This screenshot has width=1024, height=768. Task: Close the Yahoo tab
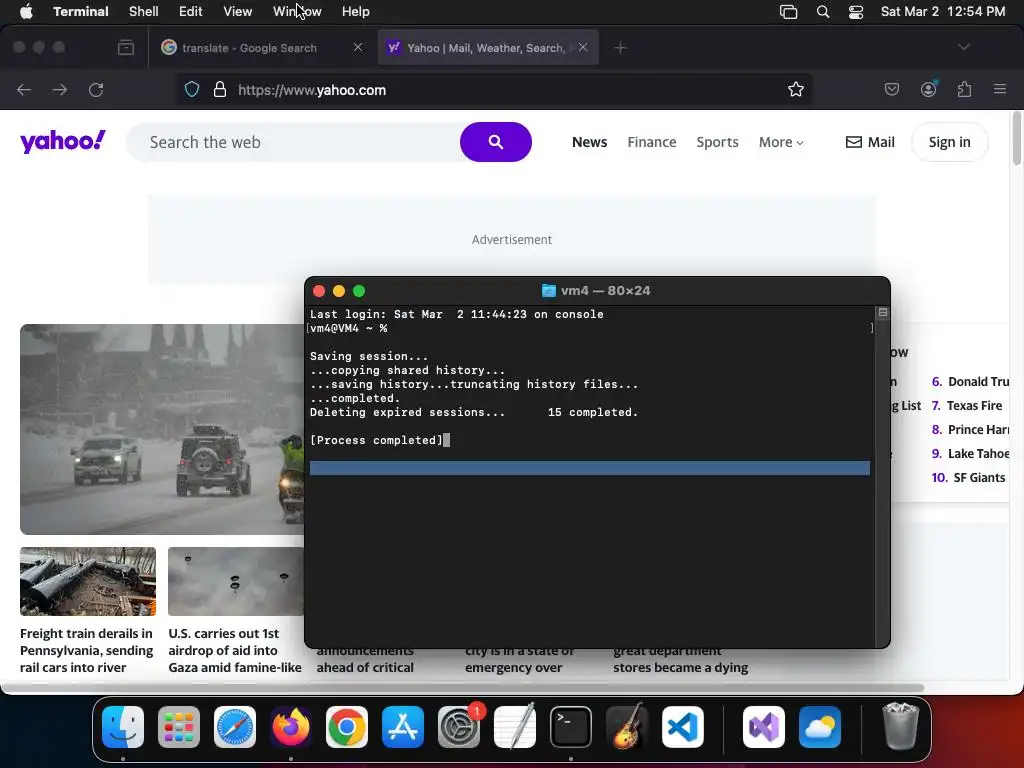point(583,47)
